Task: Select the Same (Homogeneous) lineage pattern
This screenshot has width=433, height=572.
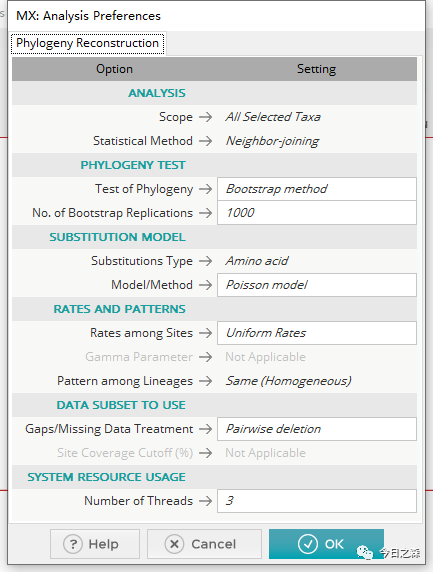Action: click(288, 381)
